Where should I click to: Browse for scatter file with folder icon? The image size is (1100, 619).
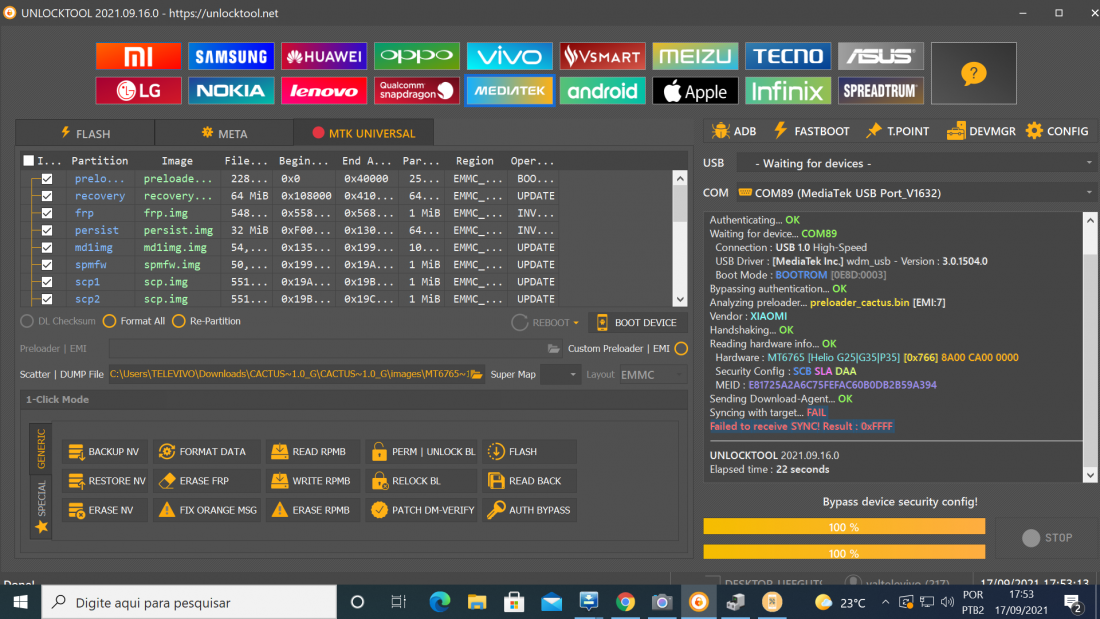(476, 374)
